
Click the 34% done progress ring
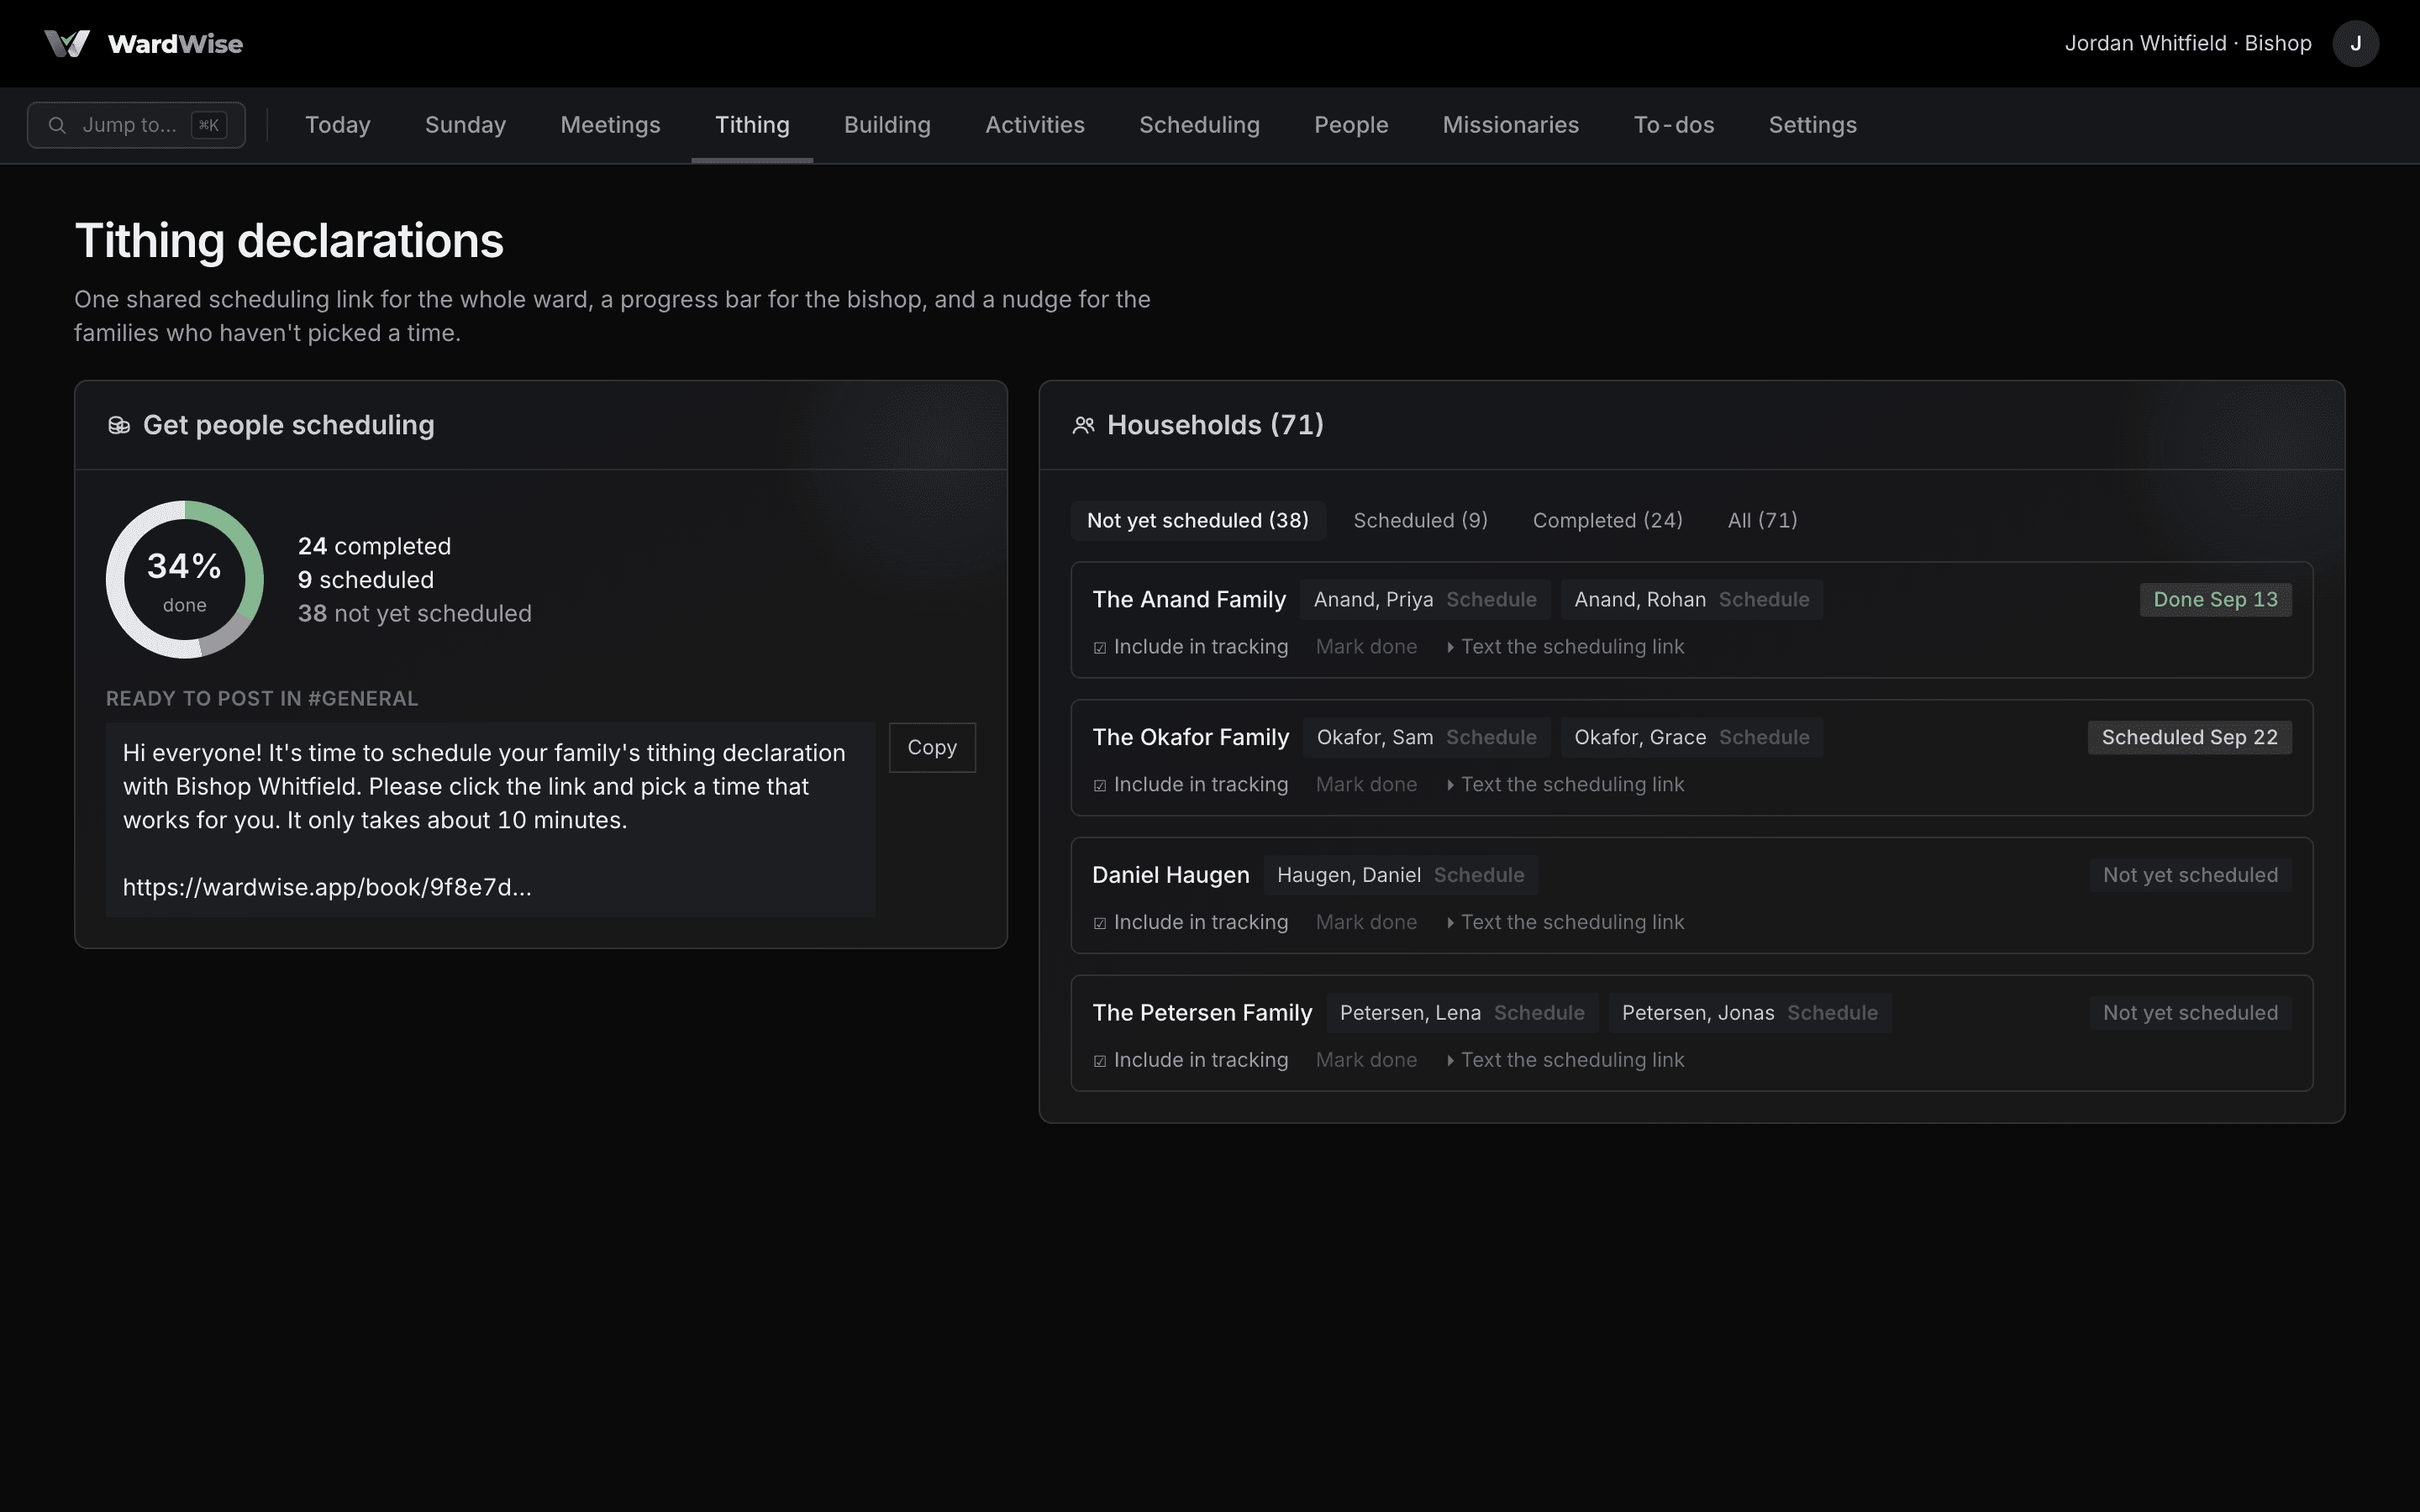(x=185, y=580)
